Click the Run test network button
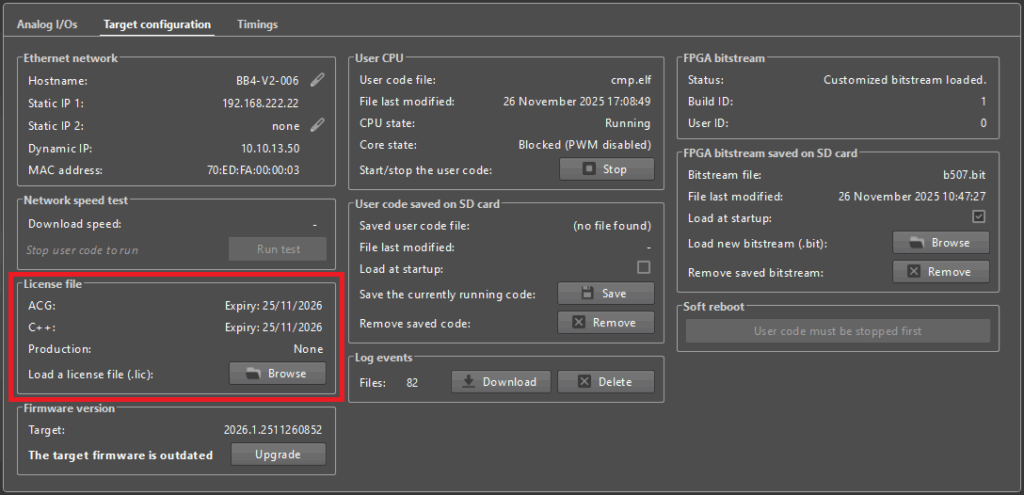 tap(278, 249)
